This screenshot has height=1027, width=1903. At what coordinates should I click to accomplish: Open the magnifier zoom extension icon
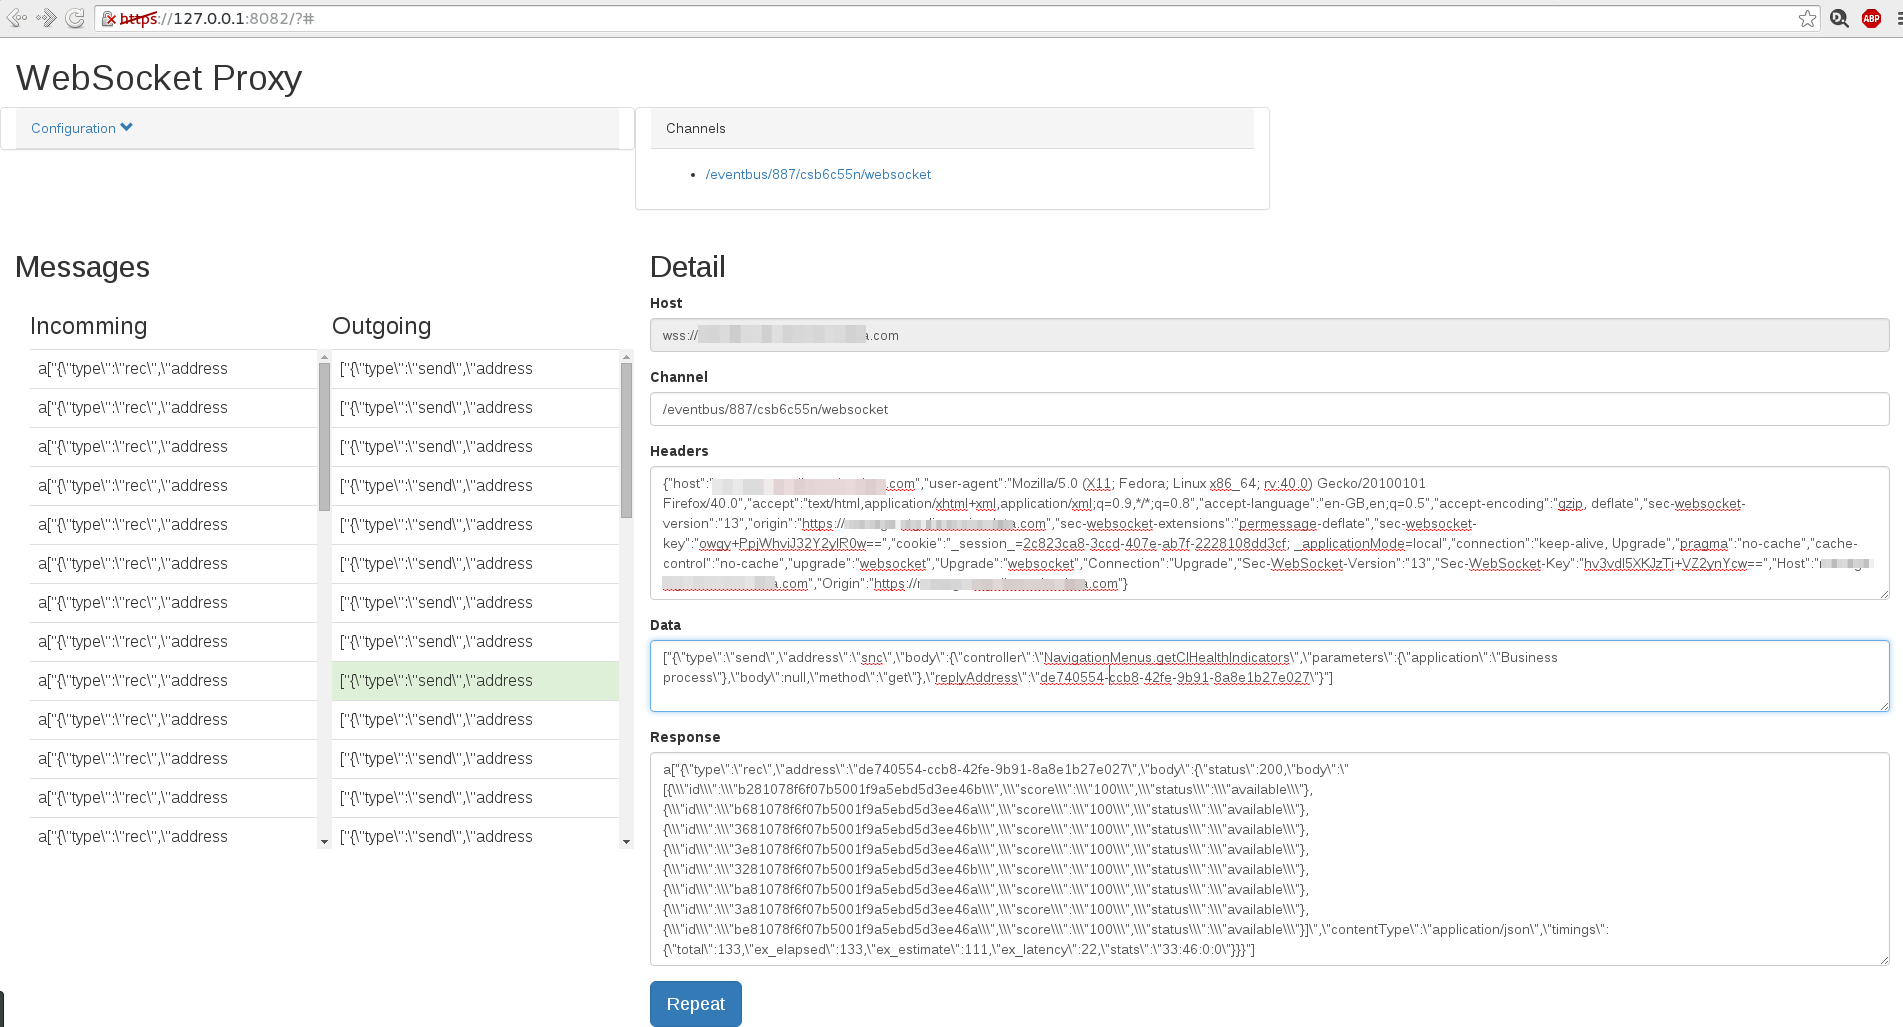pyautogui.click(x=1839, y=19)
